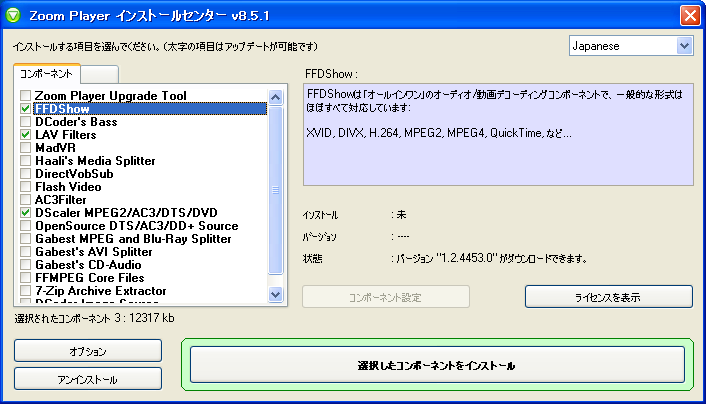Click the アンインストール button
Screen dimensions: 706x404
point(88,379)
